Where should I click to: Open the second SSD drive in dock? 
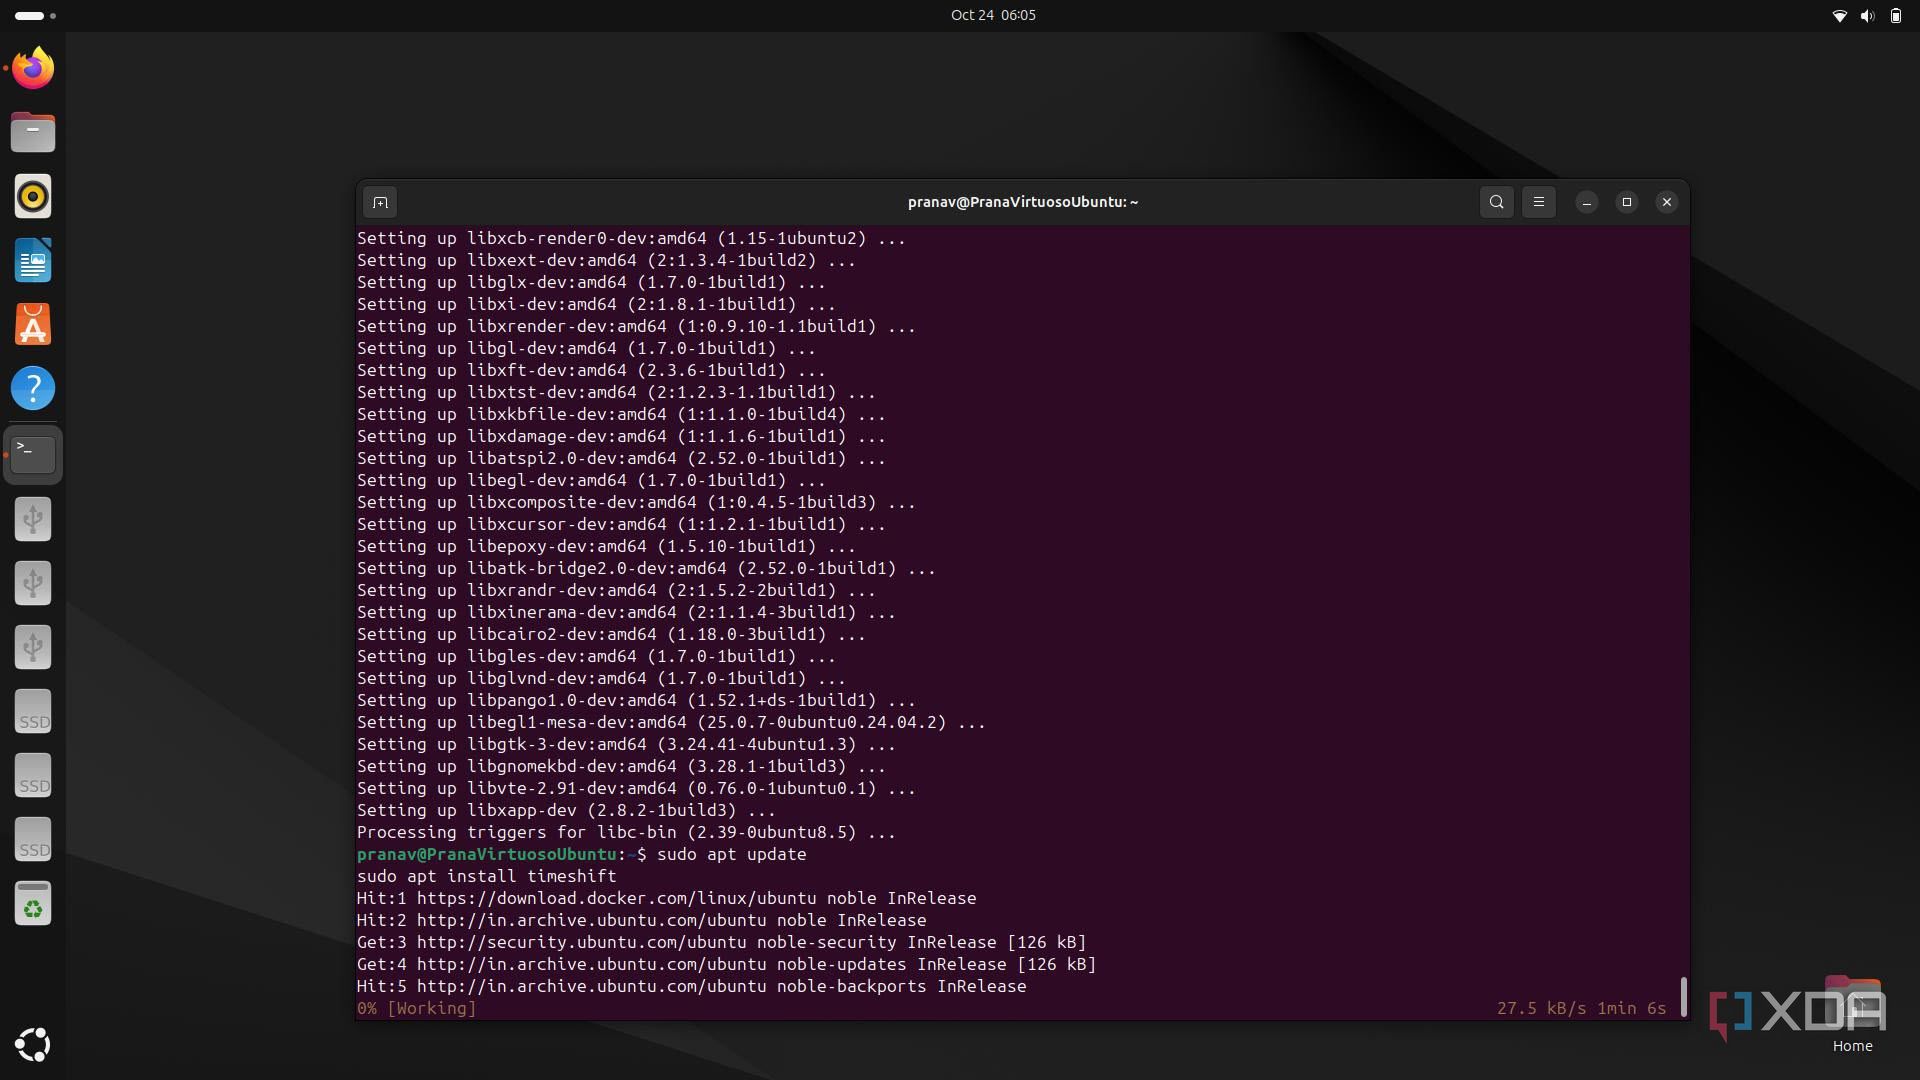[33, 775]
